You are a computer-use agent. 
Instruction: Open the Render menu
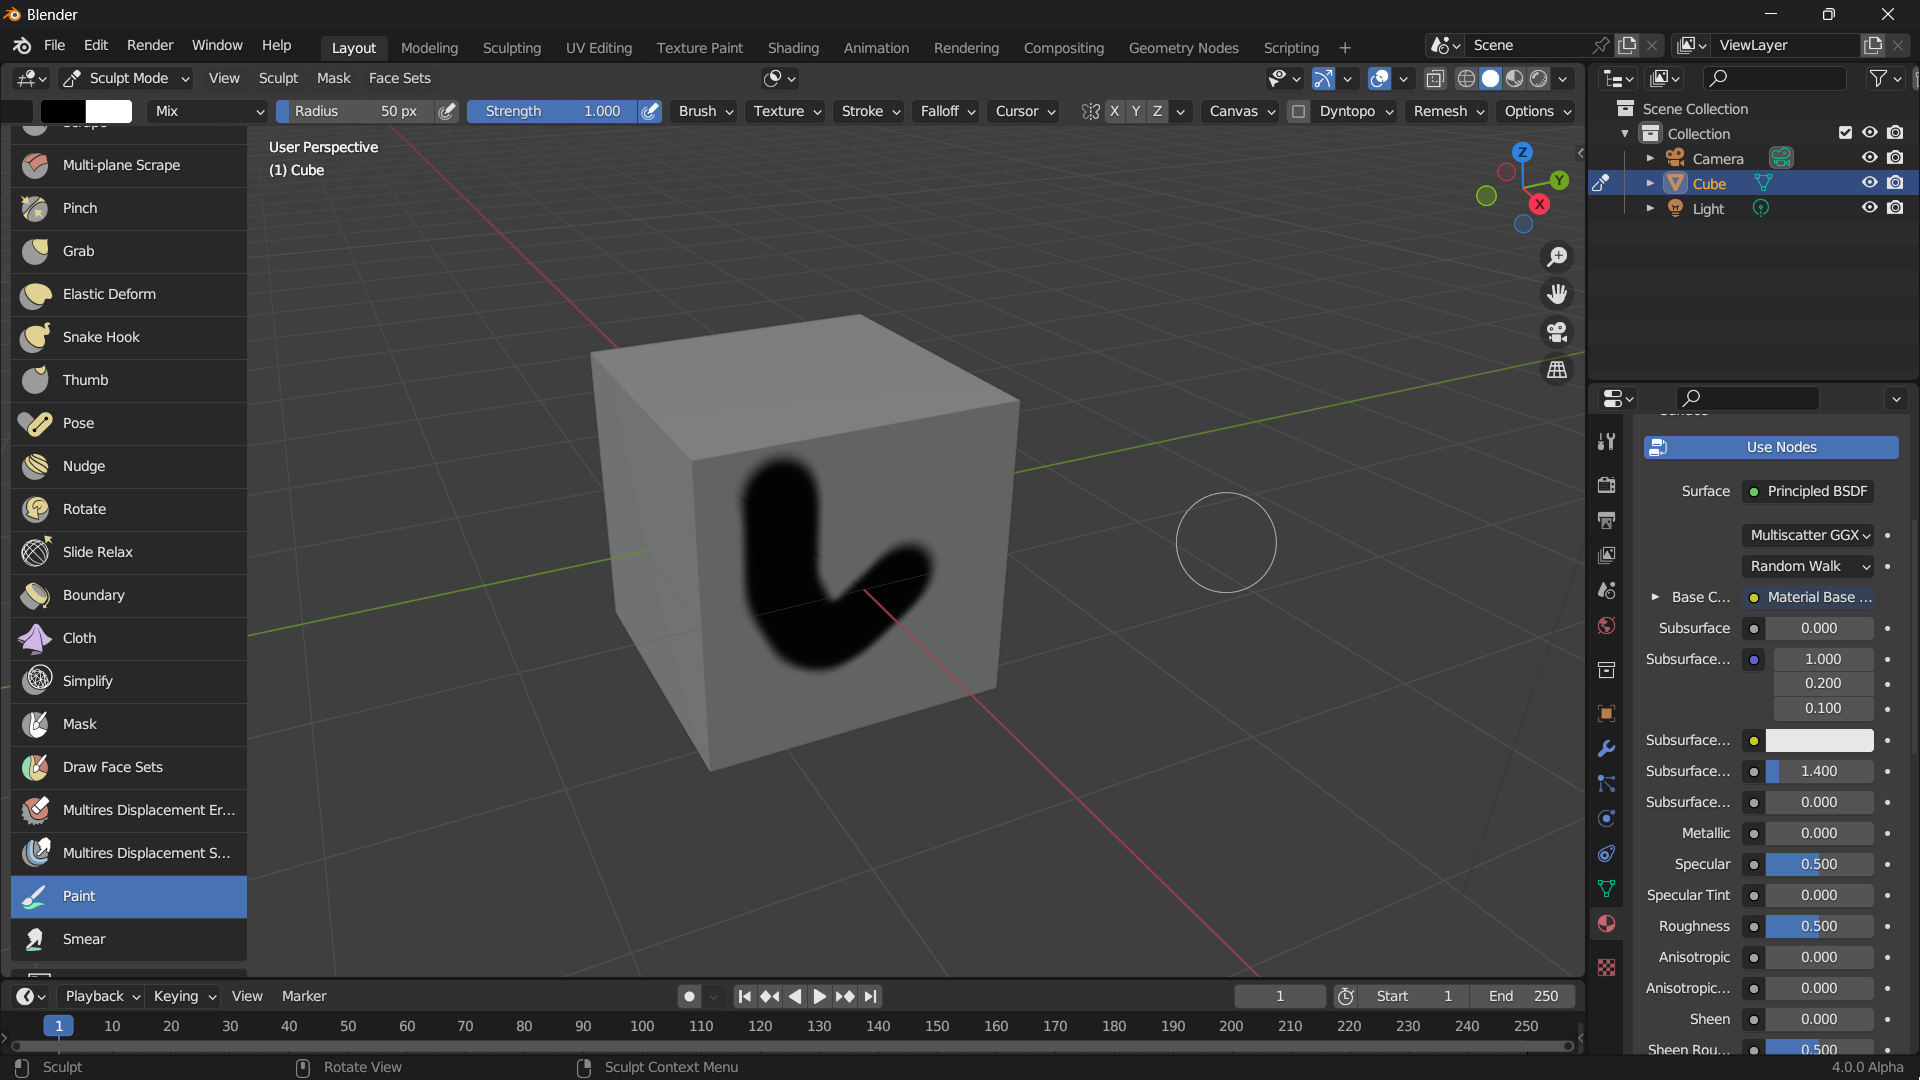150,45
